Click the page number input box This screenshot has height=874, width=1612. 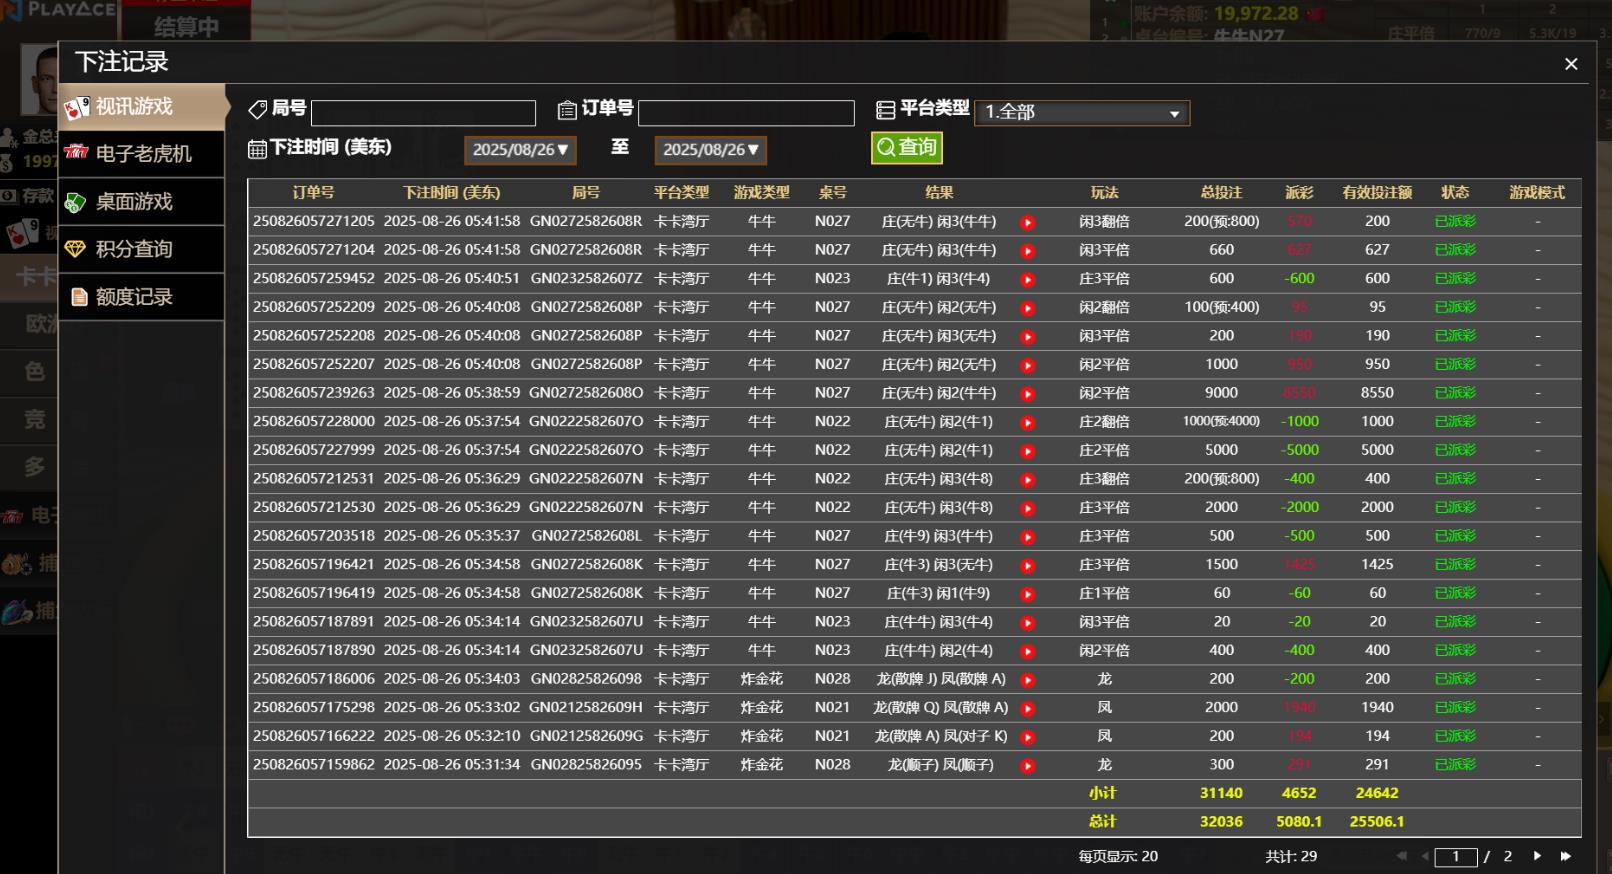pos(1455,857)
